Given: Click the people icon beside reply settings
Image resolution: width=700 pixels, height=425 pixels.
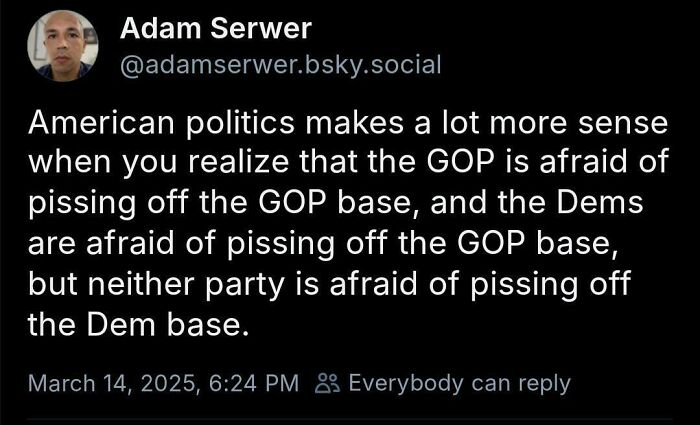Looking at the screenshot, I should point(328,383).
